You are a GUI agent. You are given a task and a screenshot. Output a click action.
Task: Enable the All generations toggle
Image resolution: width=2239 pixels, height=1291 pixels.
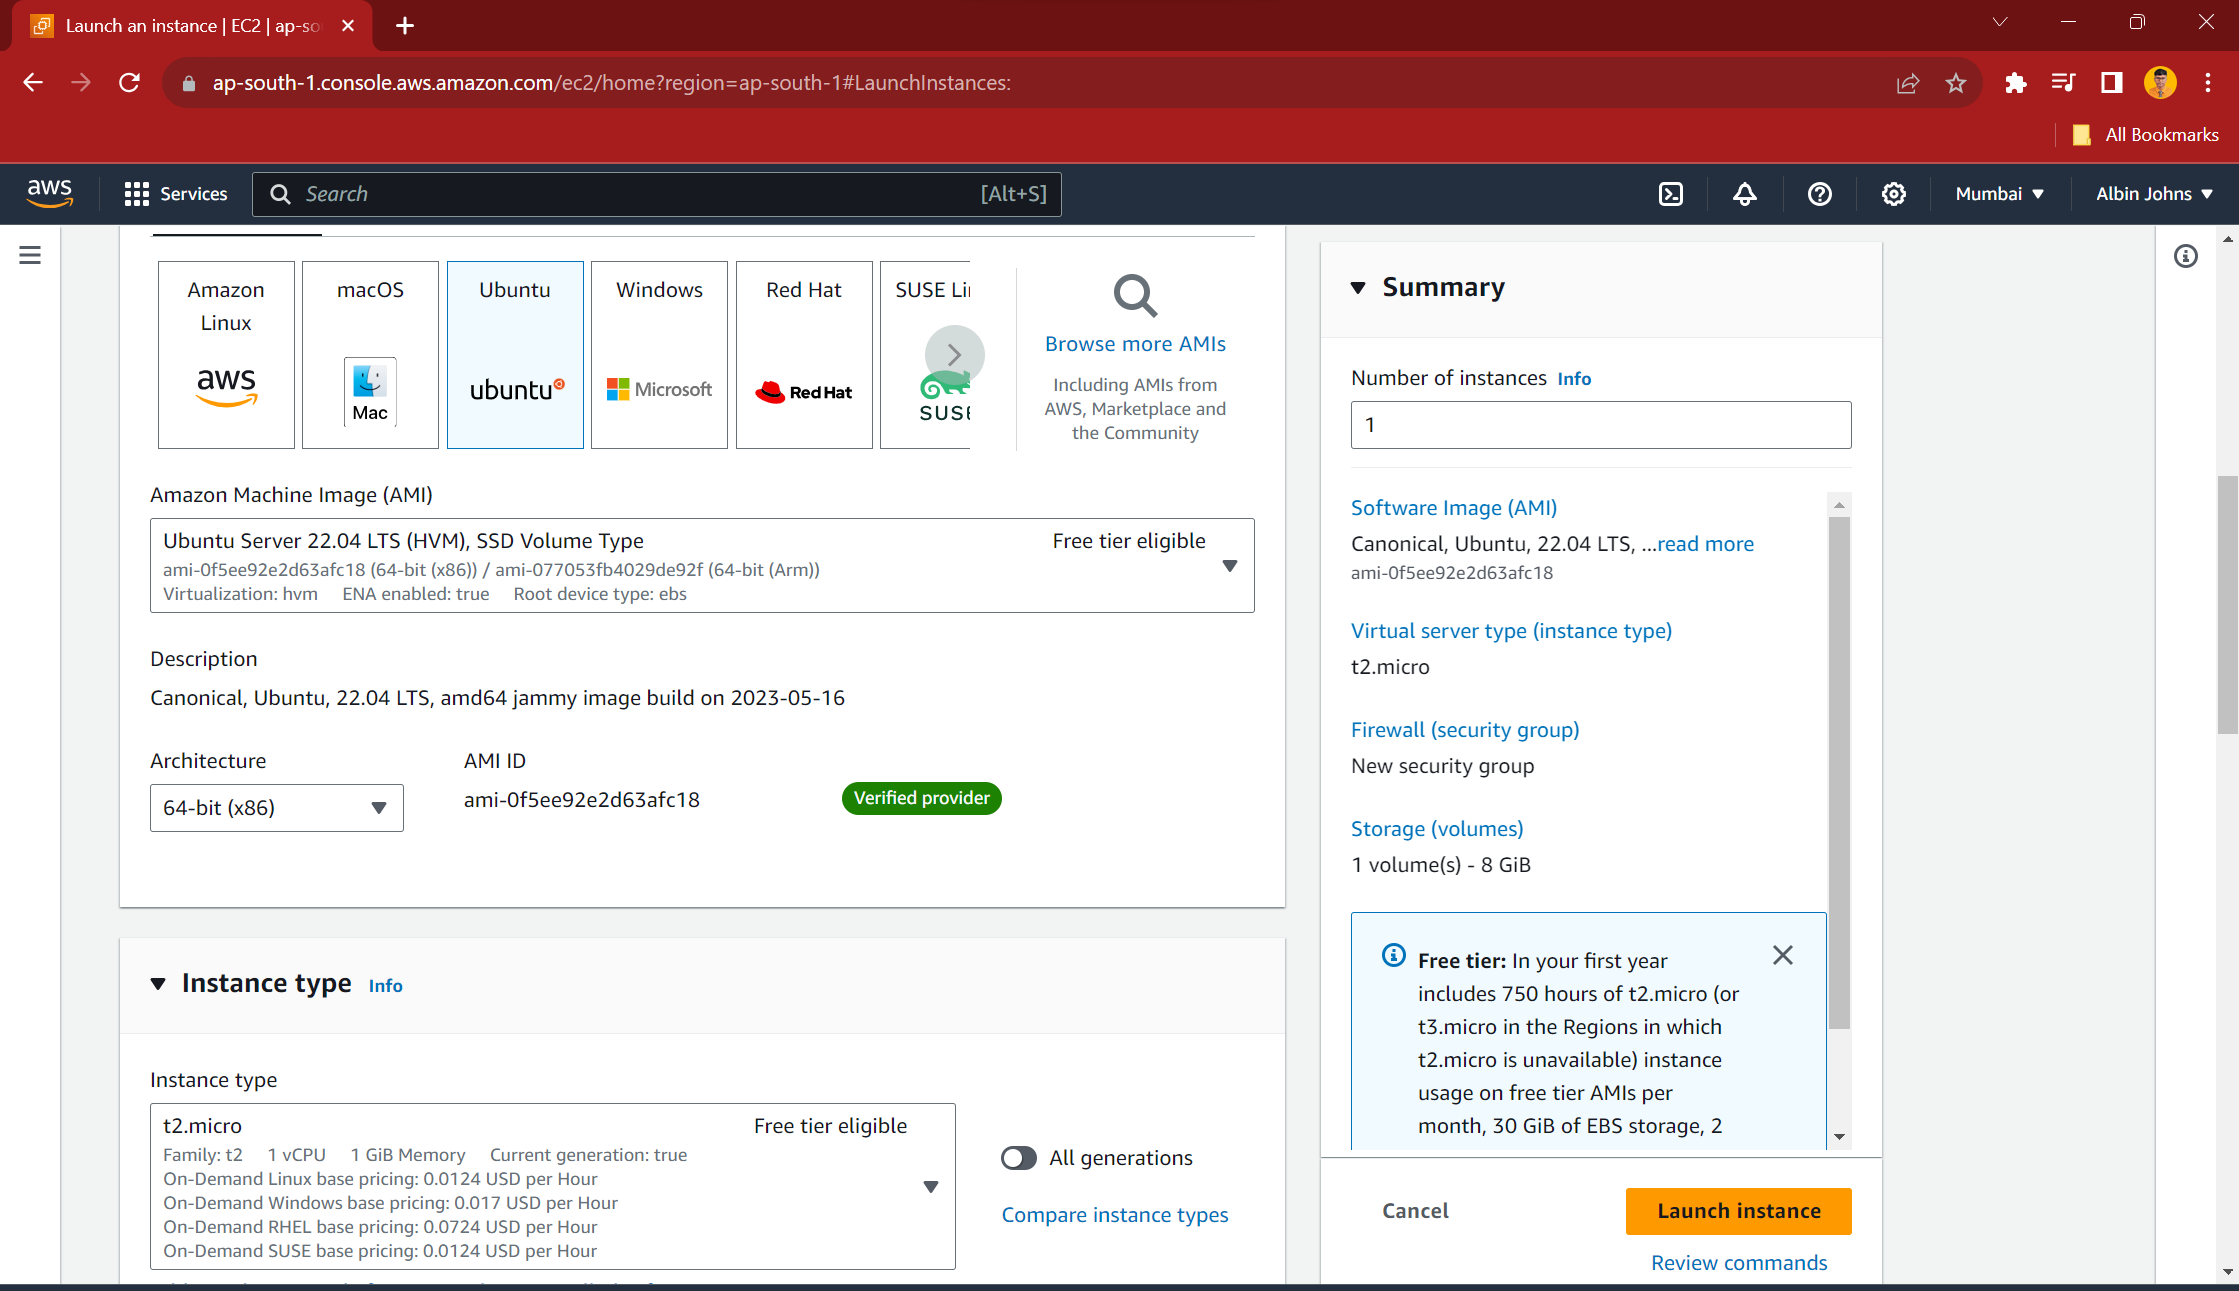click(x=1019, y=1158)
